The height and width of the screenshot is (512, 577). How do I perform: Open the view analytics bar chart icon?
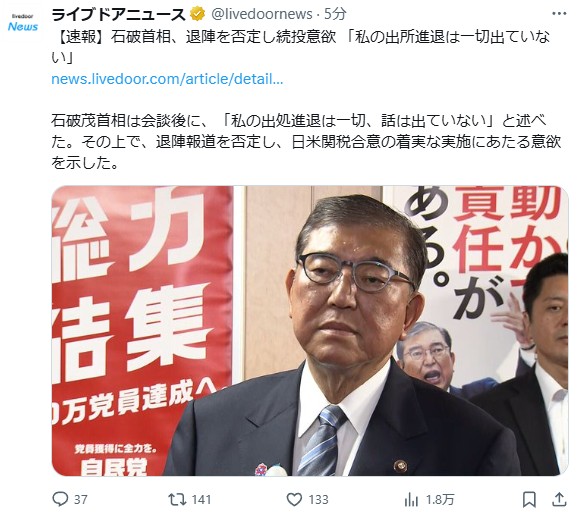(x=411, y=500)
